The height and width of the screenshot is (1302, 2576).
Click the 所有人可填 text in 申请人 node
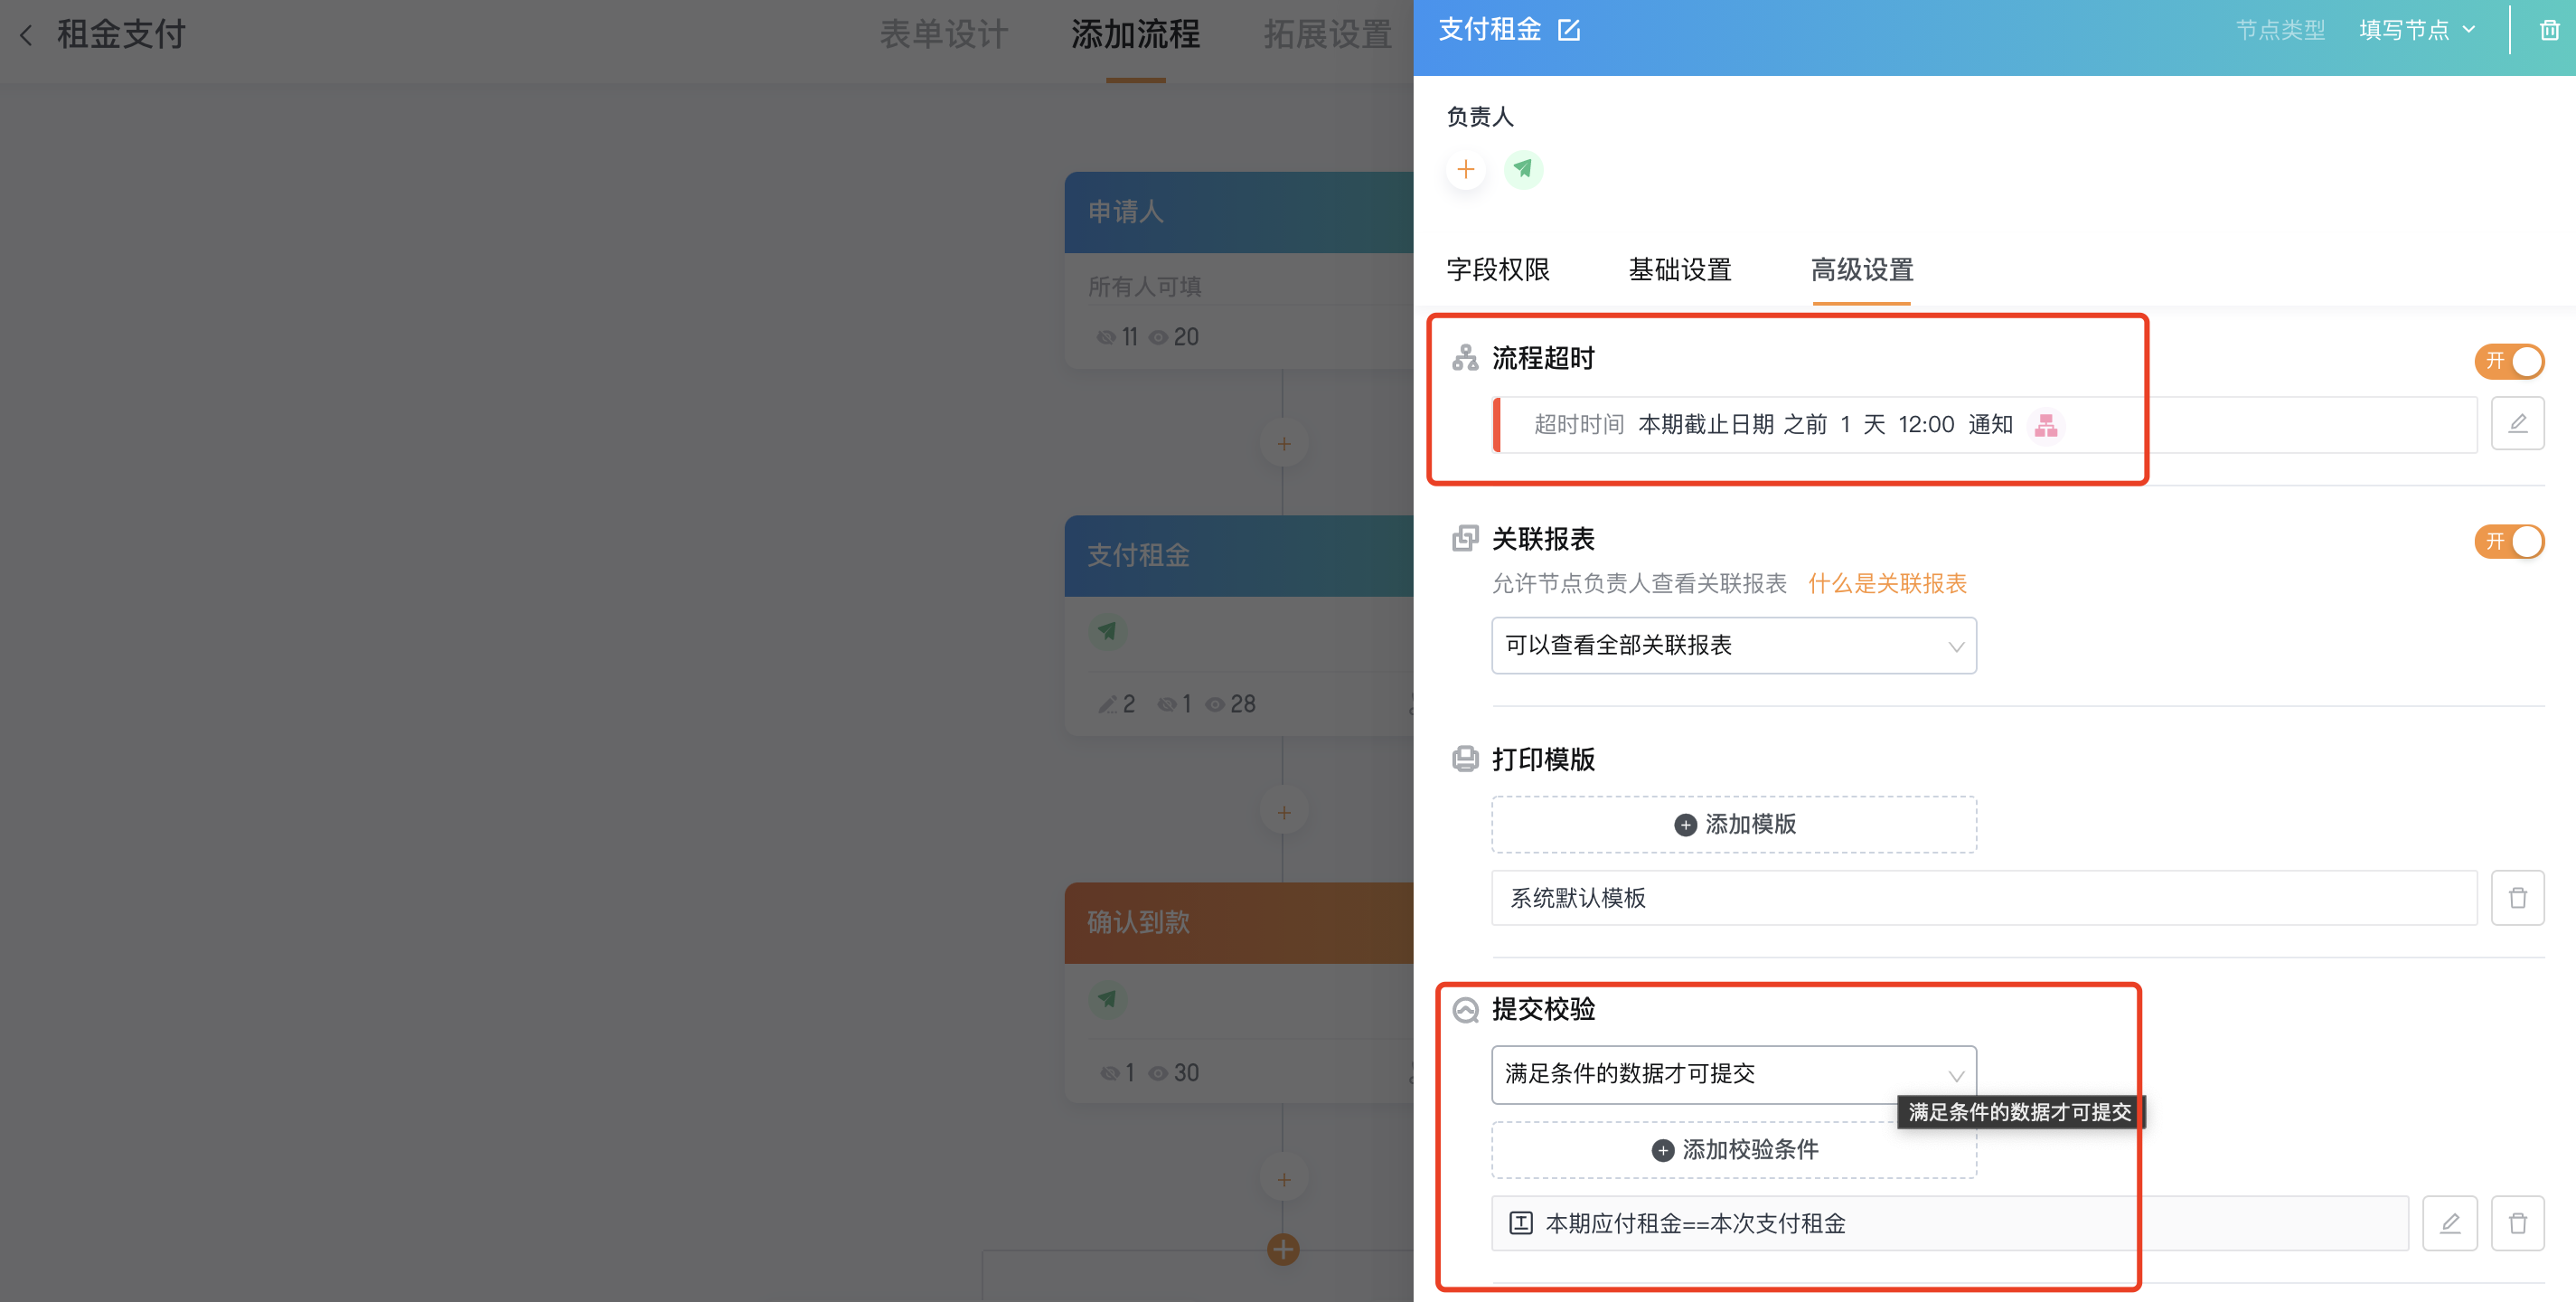(1144, 287)
